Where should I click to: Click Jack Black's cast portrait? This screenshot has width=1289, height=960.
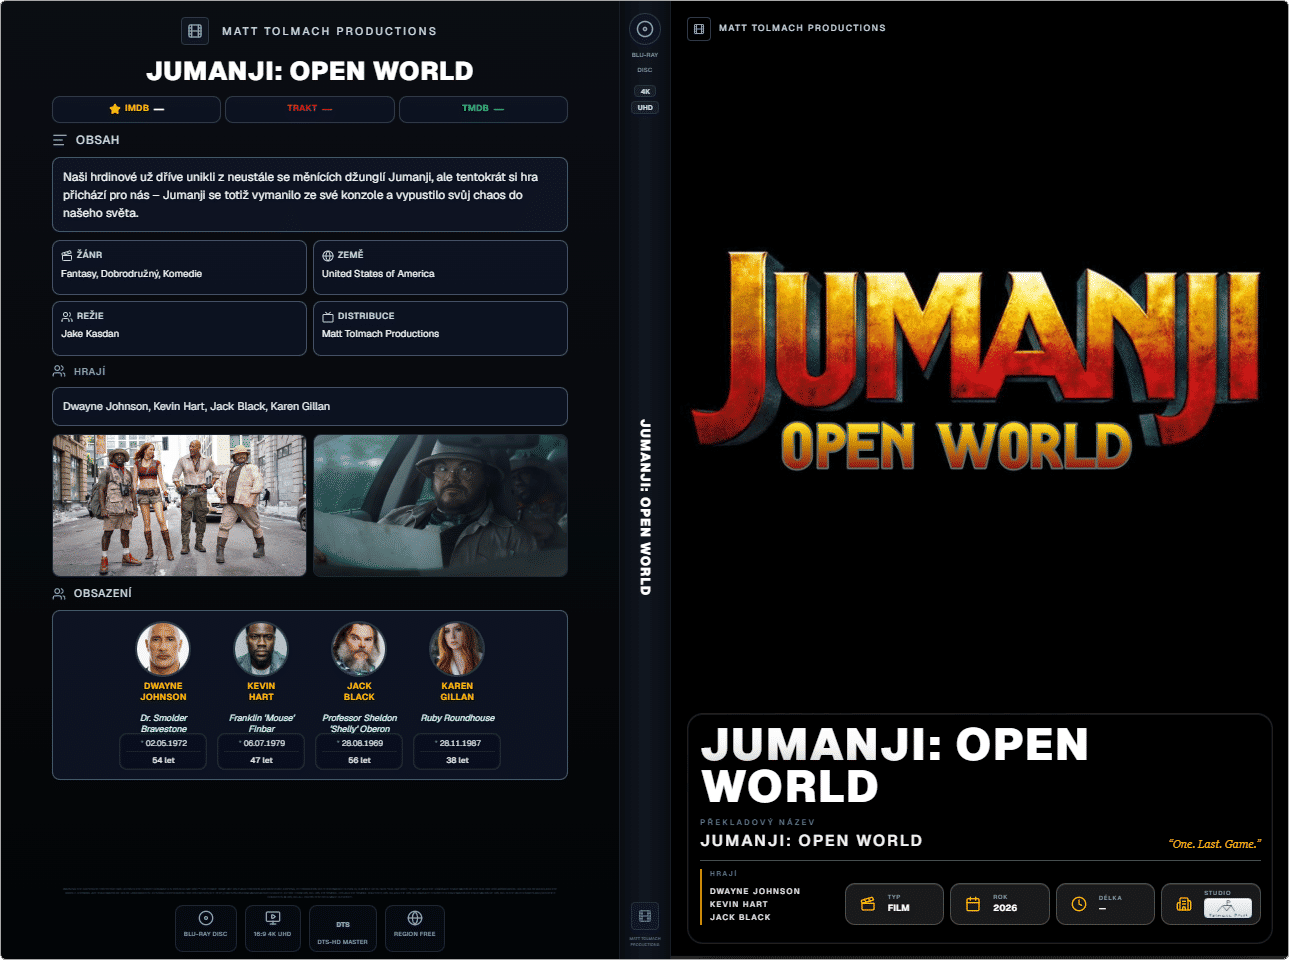click(359, 649)
